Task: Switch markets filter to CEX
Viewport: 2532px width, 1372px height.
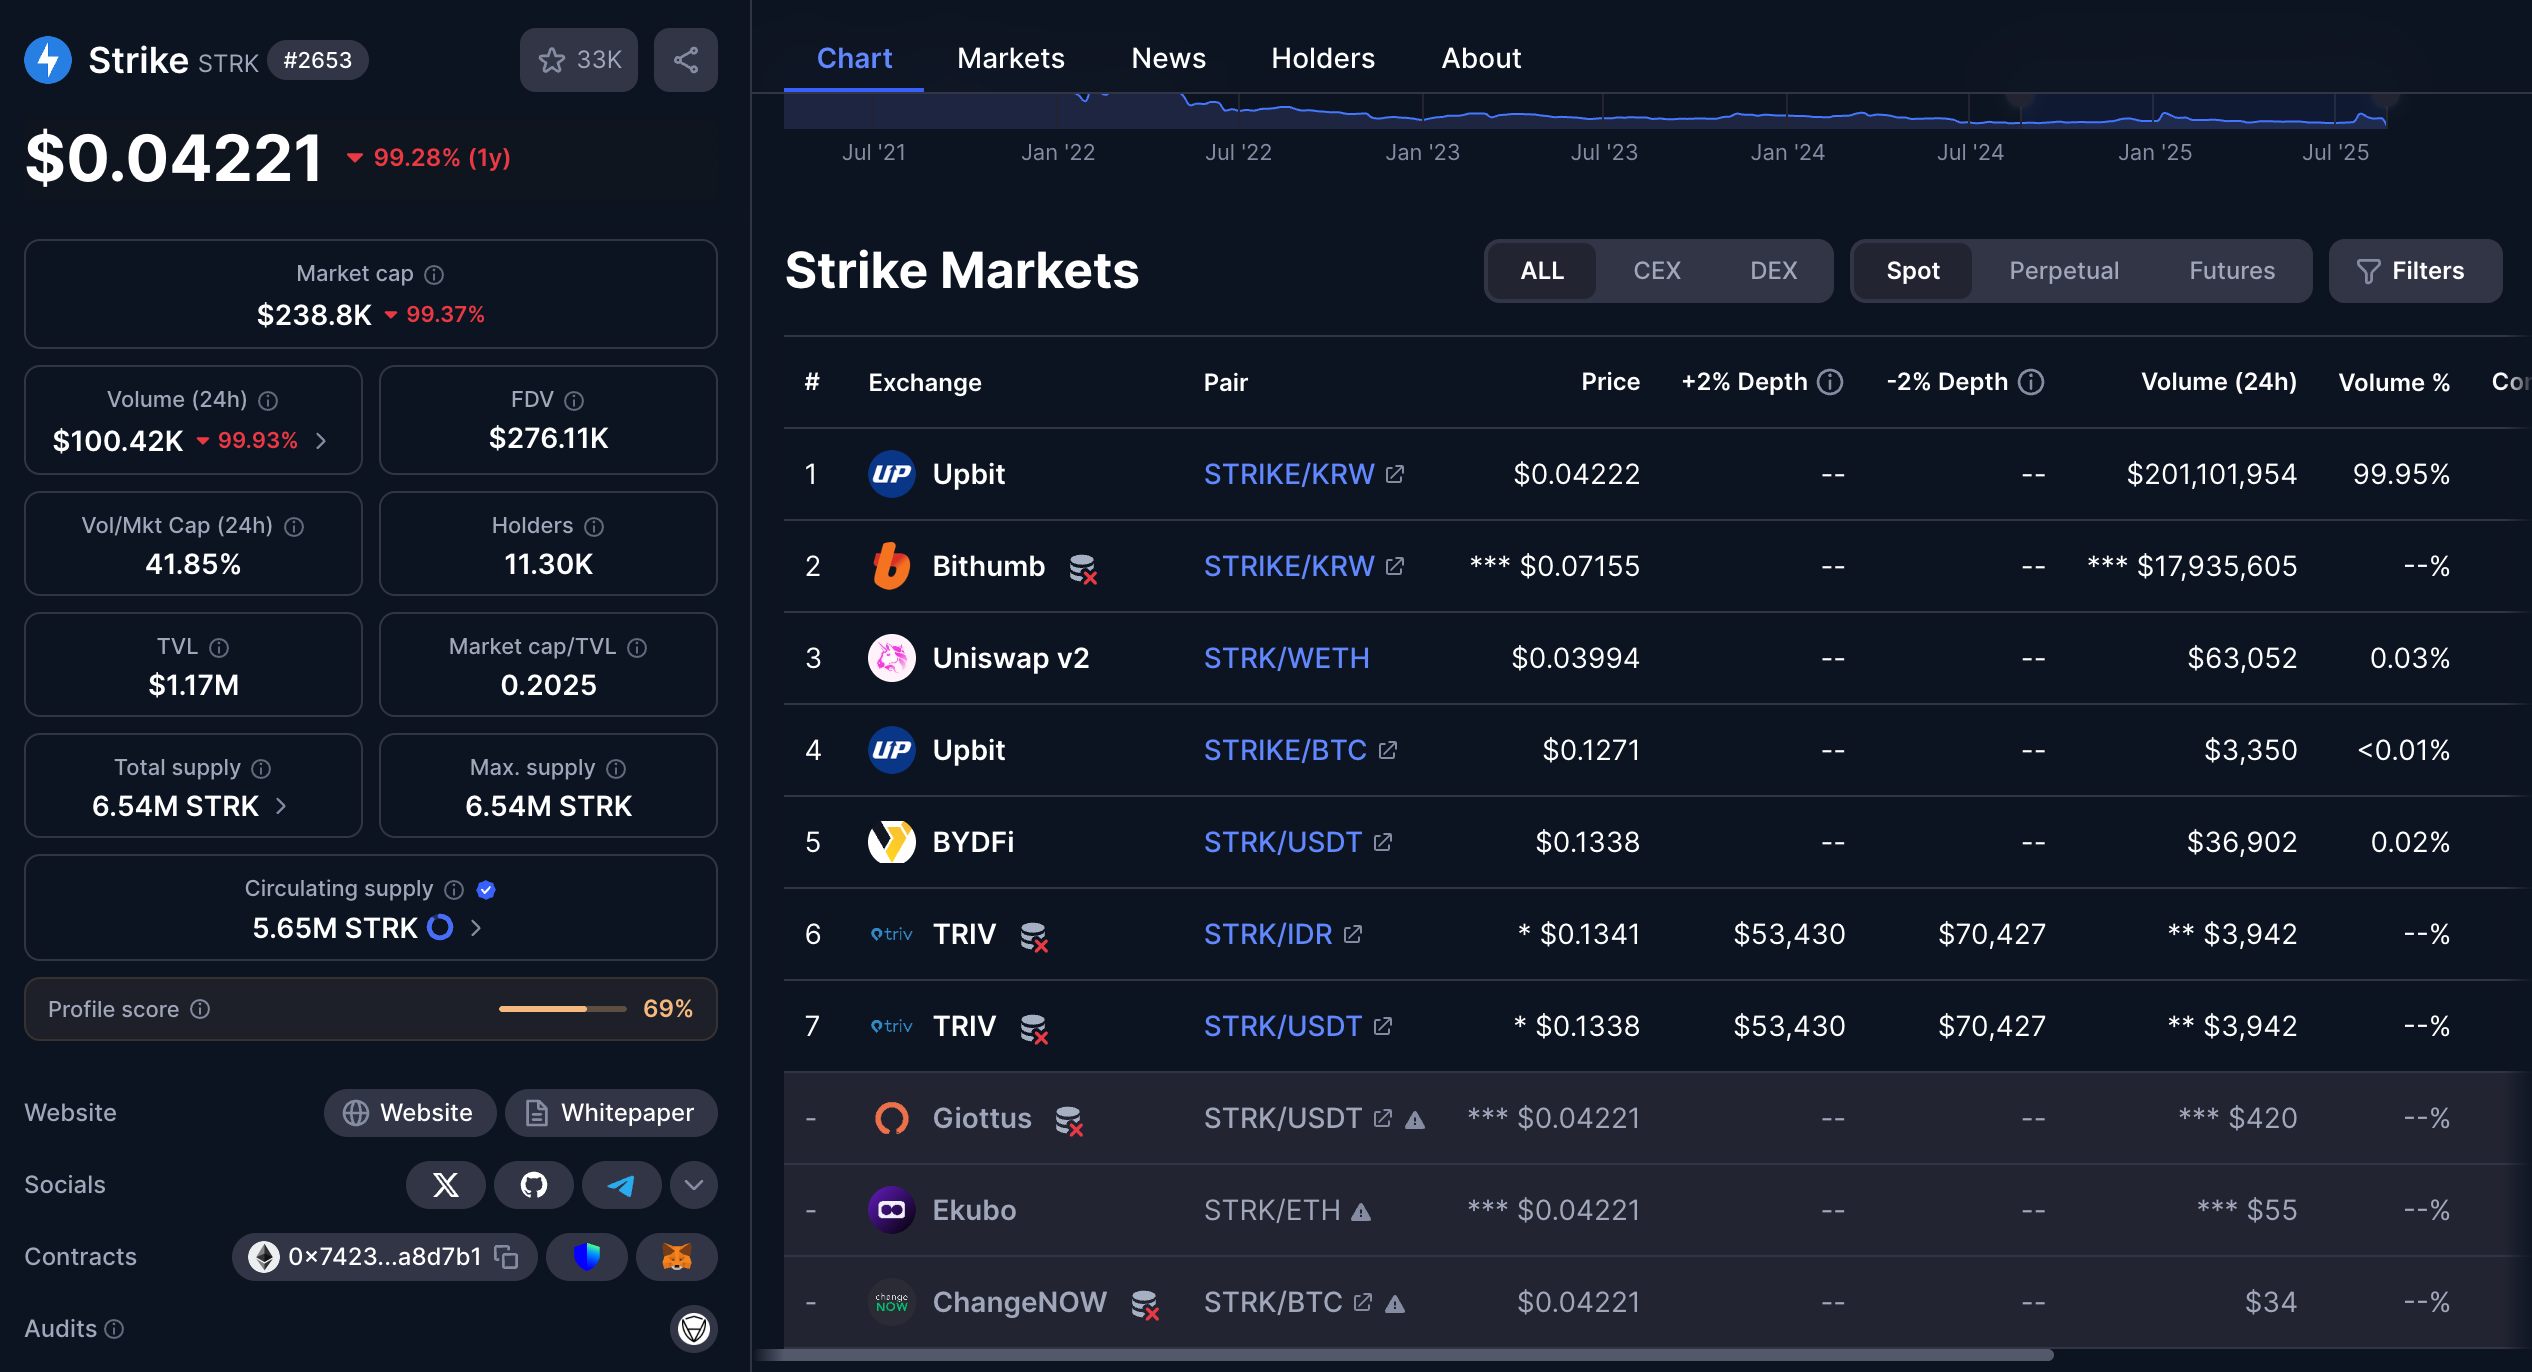Action: (1656, 271)
